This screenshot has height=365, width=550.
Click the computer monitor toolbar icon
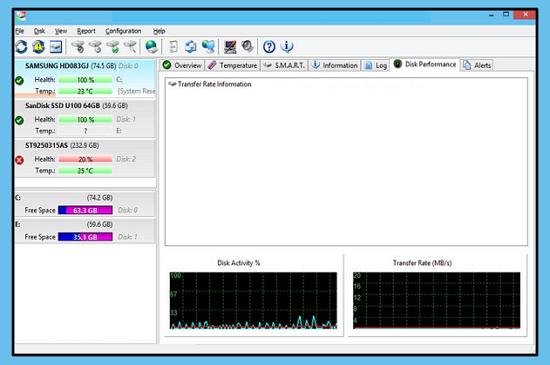tap(230, 47)
